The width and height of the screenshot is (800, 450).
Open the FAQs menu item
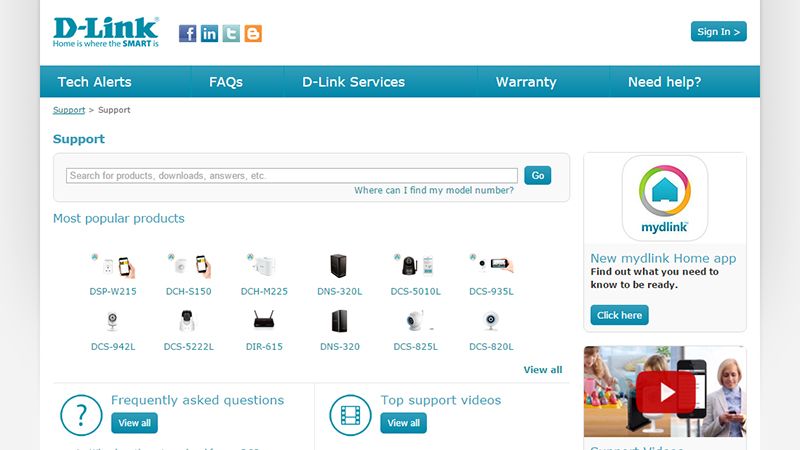pyautogui.click(x=226, y=82)
